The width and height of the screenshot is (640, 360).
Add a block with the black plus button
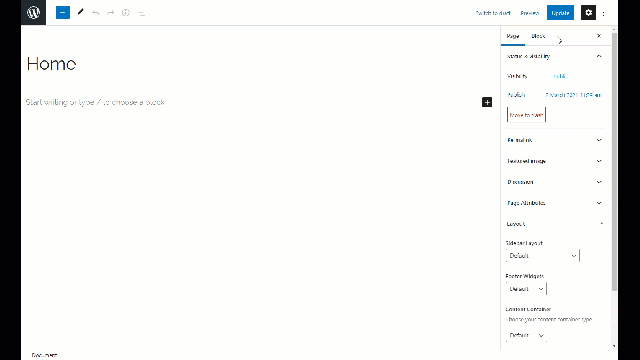[487, 102]
